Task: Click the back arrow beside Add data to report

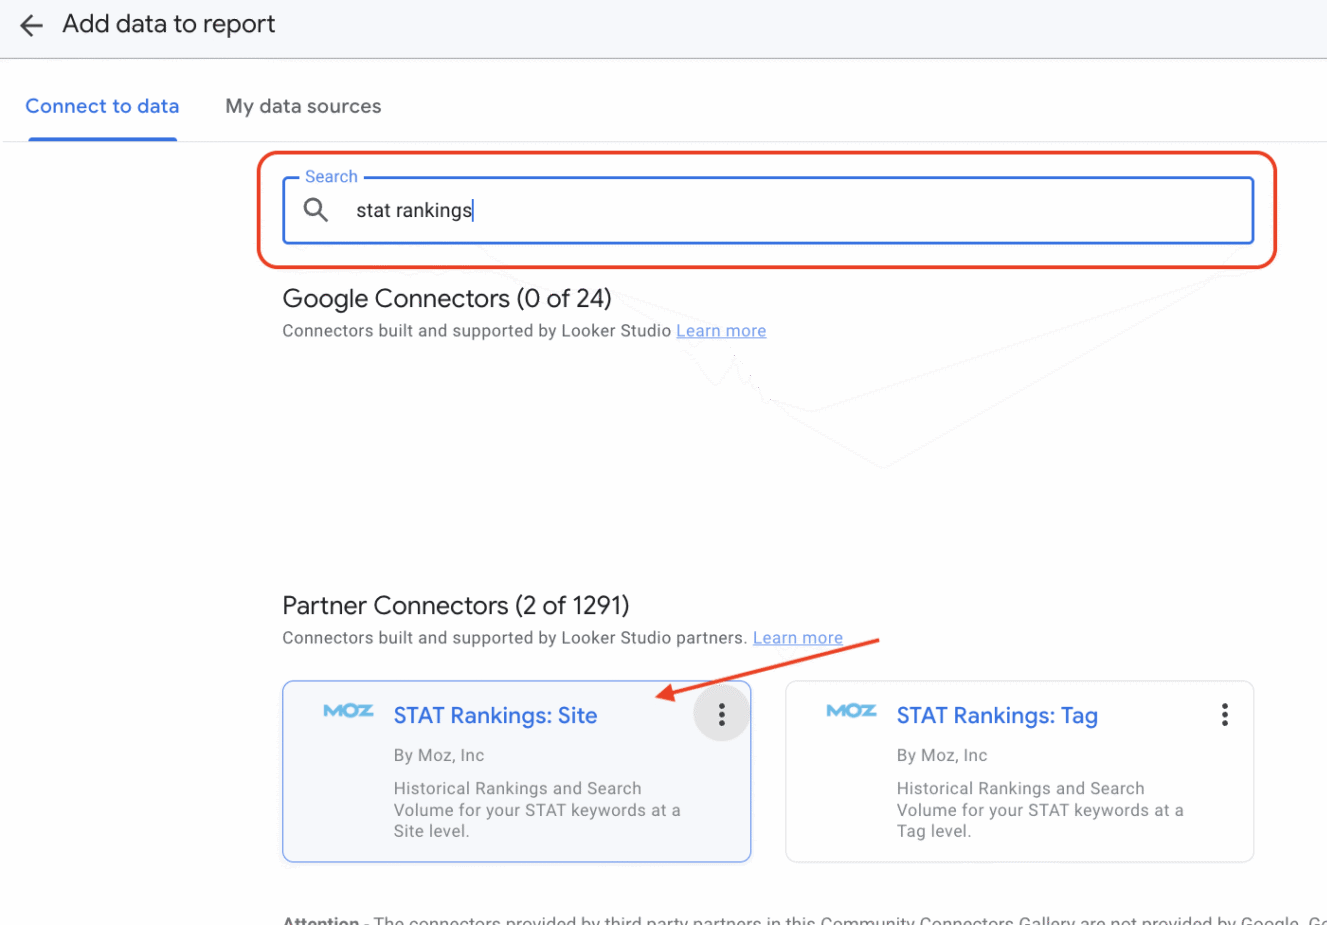Action: point(31,25)
